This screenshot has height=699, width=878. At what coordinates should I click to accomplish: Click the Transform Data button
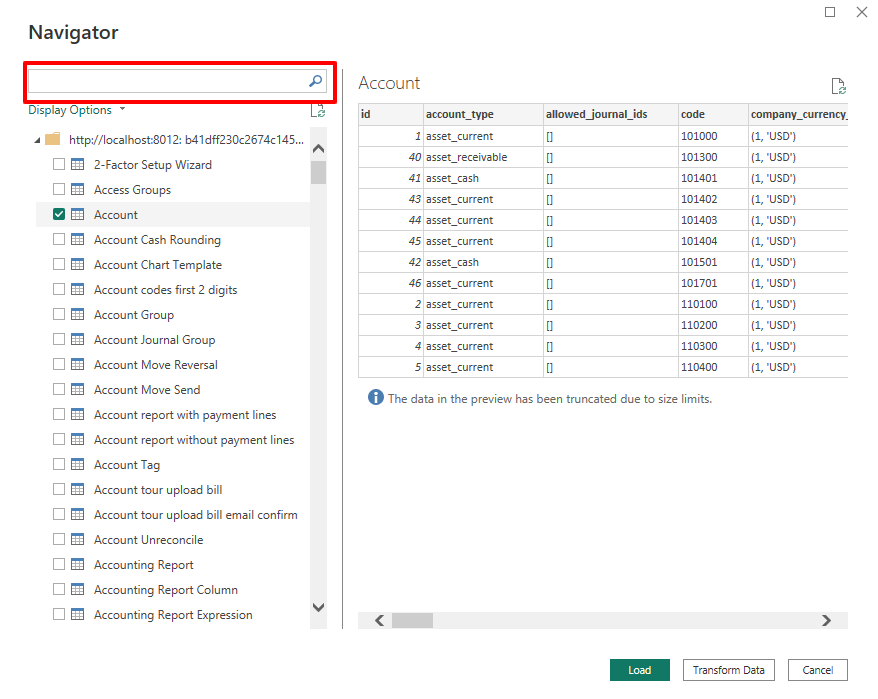tap(728, 670)
